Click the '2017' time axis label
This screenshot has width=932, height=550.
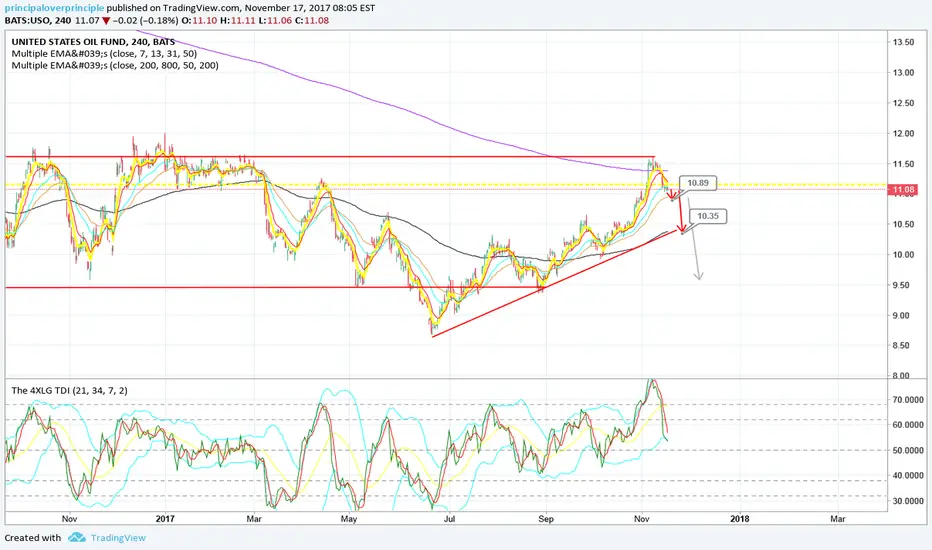[165, 518]
